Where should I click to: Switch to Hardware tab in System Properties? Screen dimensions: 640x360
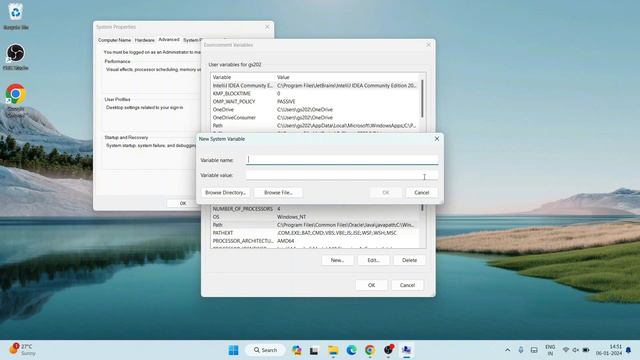(x=144, y=40)
